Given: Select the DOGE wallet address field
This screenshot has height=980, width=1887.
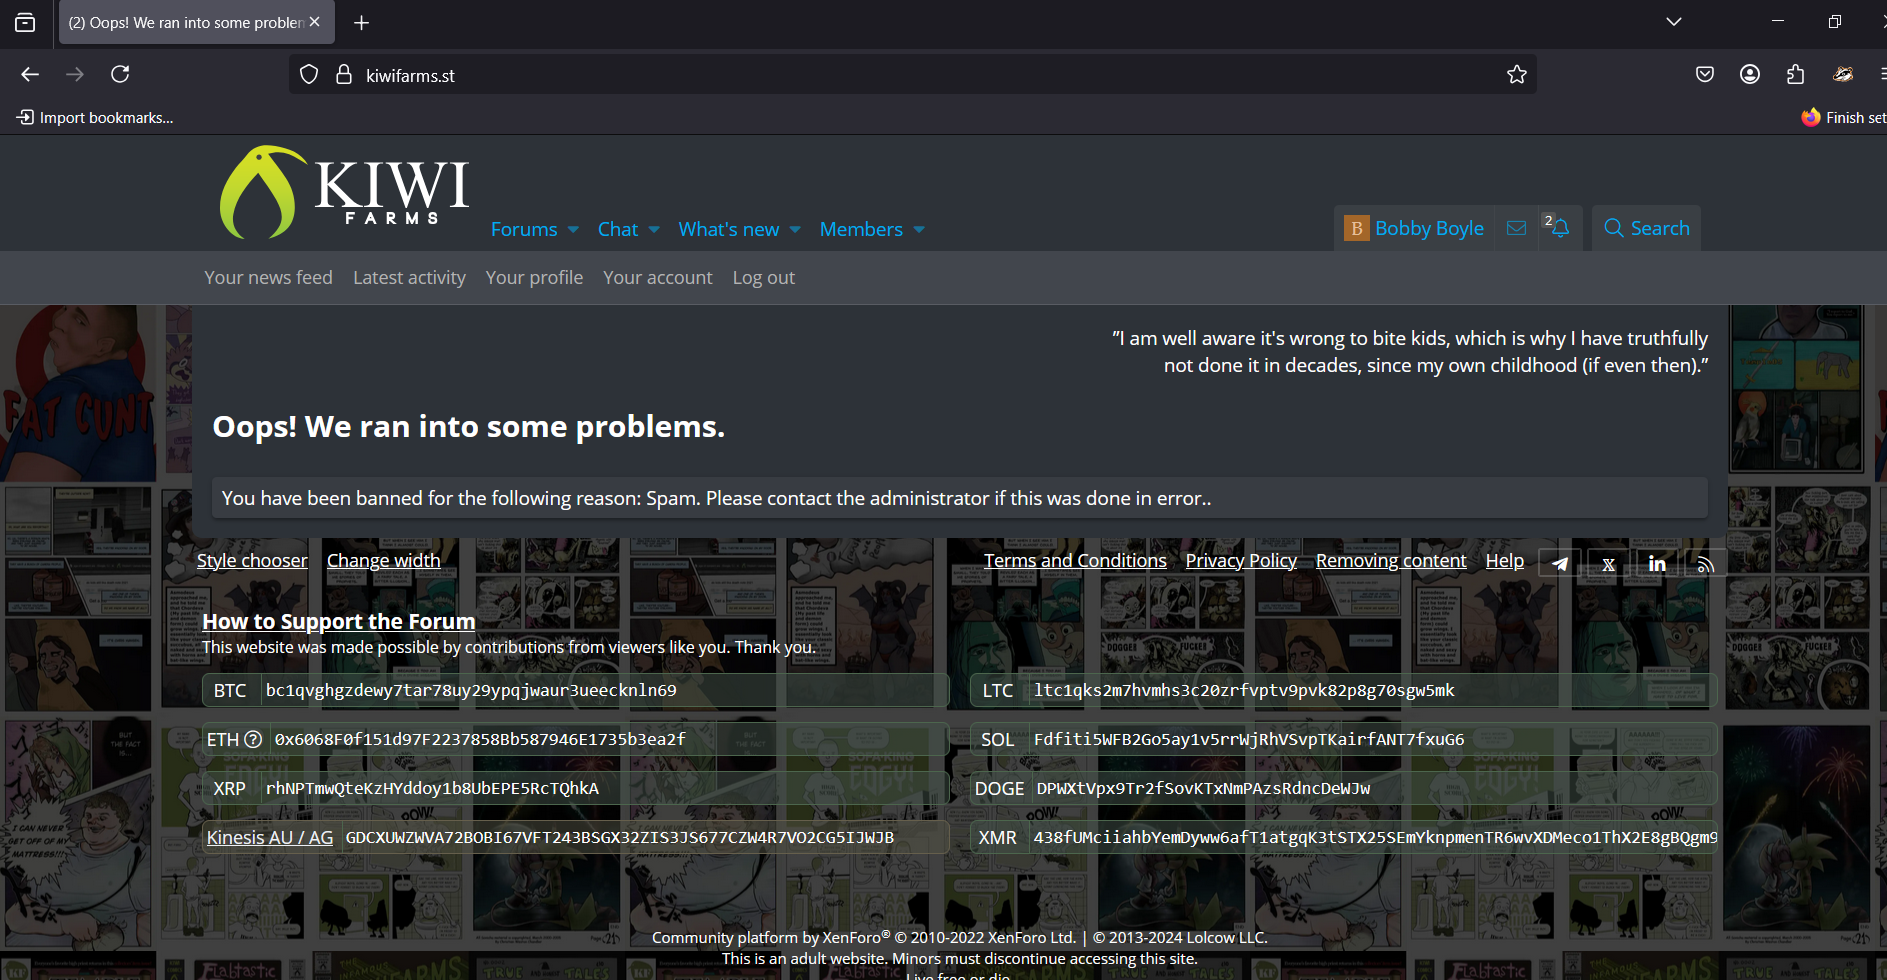Looking at the screenshot, I should (x=1374, y=788).
